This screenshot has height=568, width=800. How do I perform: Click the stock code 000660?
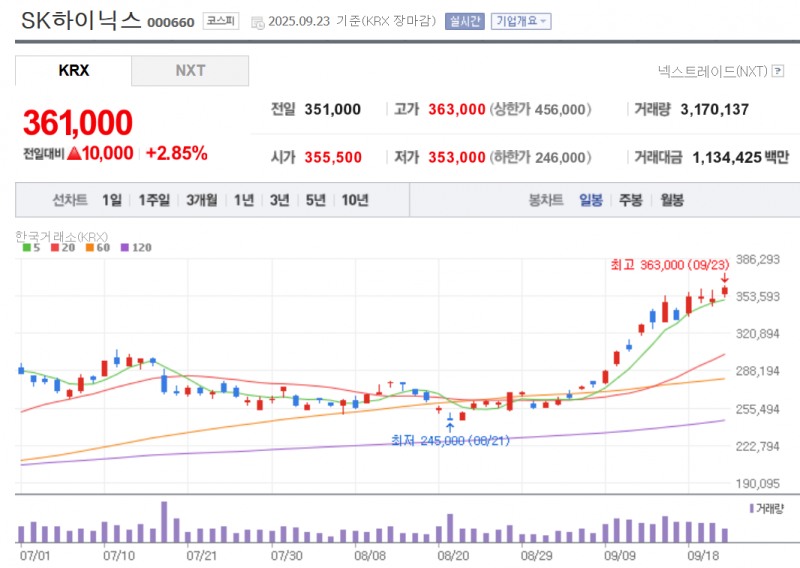(x=171, y=22)
